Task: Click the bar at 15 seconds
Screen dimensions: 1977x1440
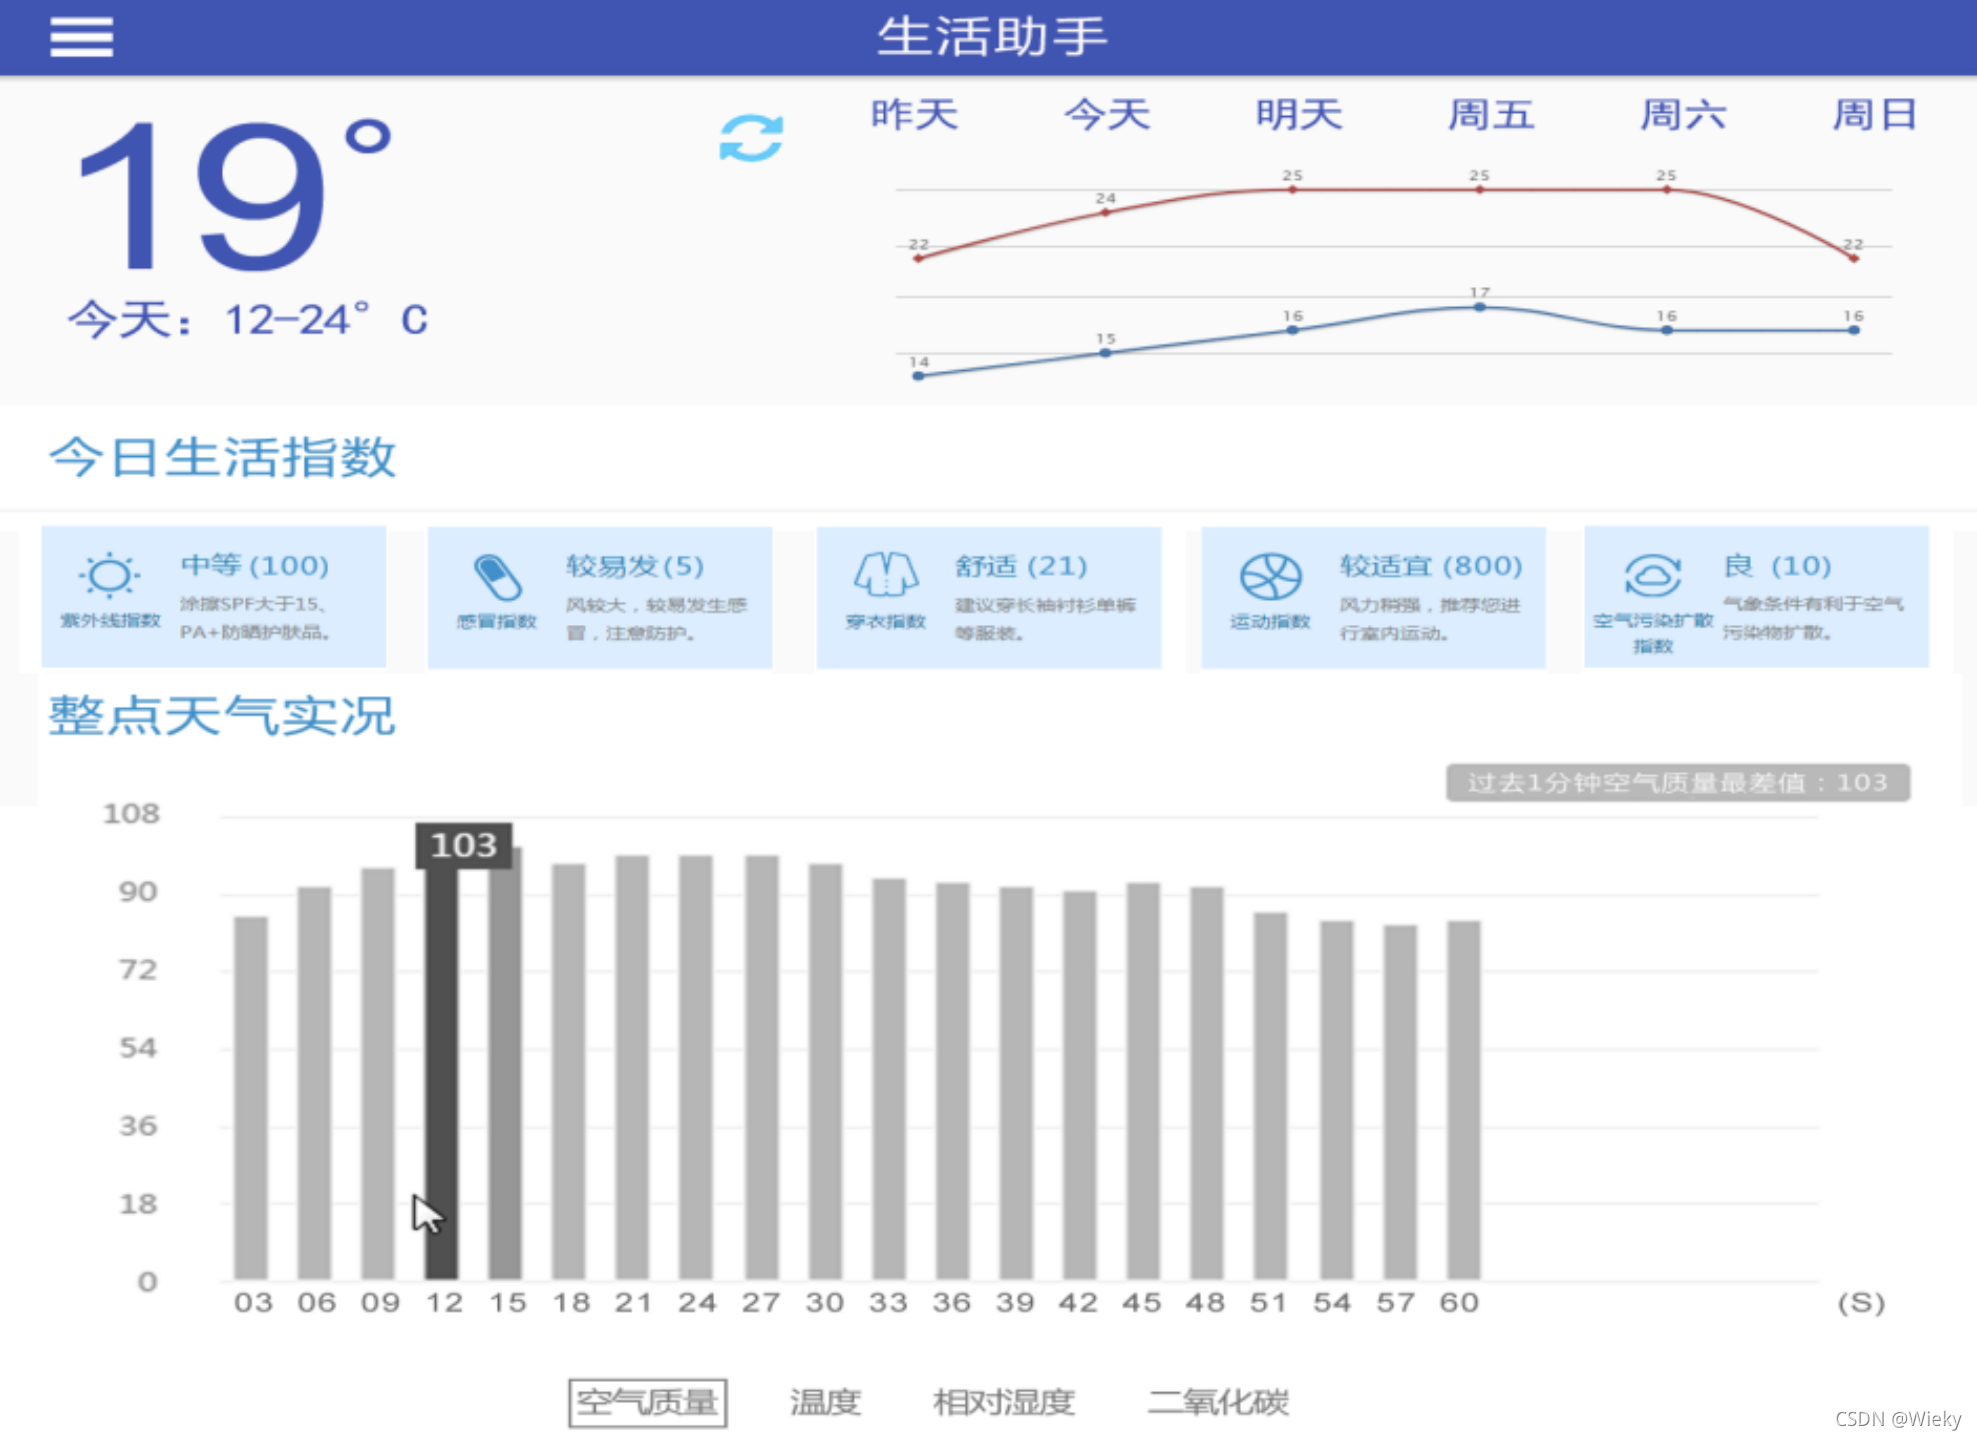Action: tap(505, 1064)
